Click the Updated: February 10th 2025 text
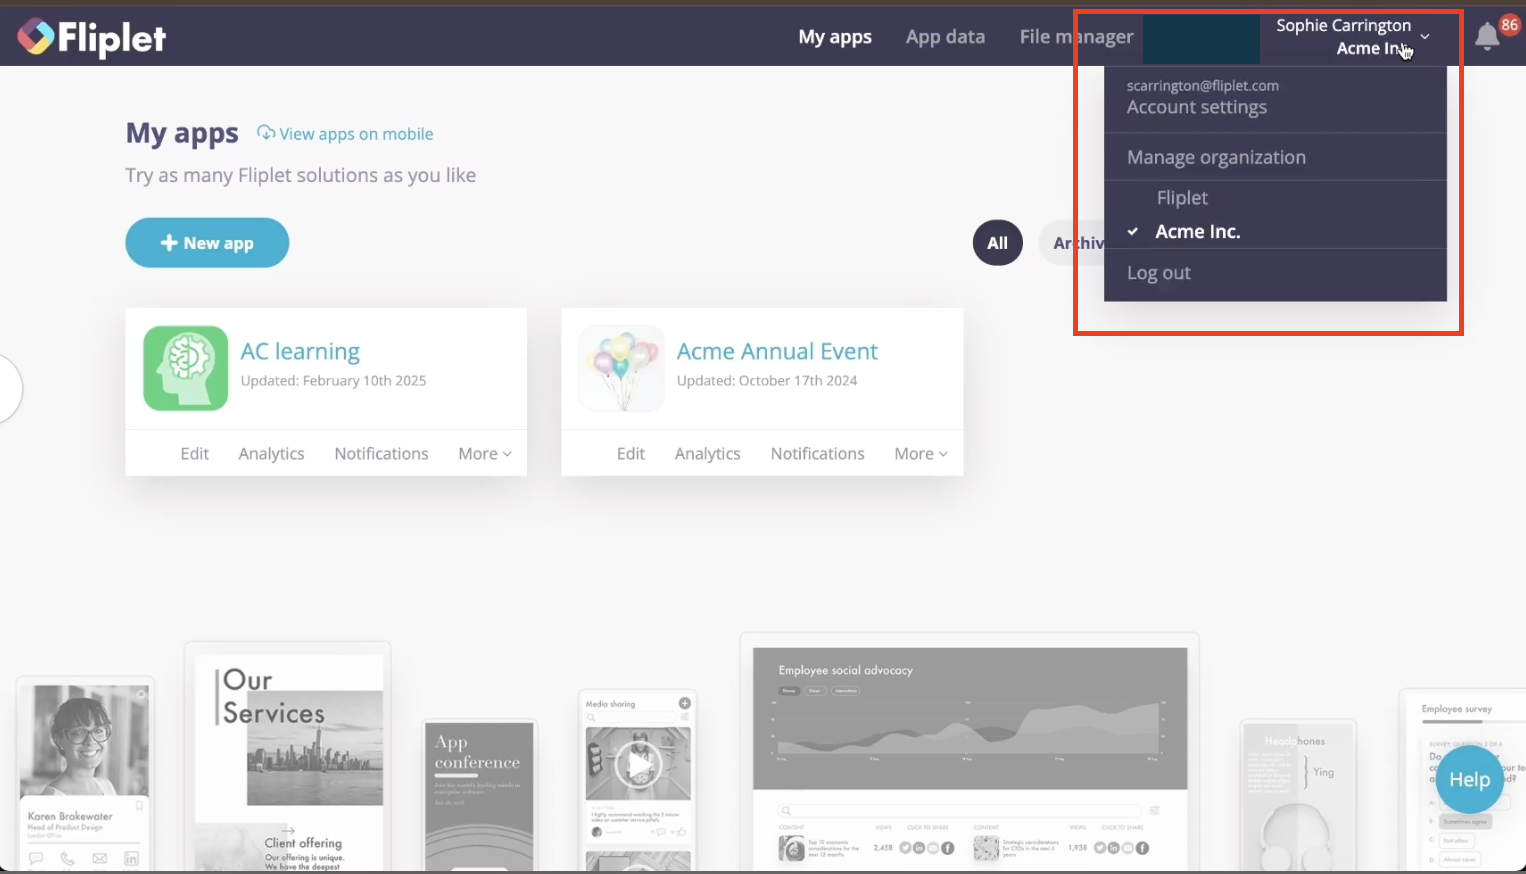The width and height of the screenshot is (1526, 874). (x=333, y=380)
